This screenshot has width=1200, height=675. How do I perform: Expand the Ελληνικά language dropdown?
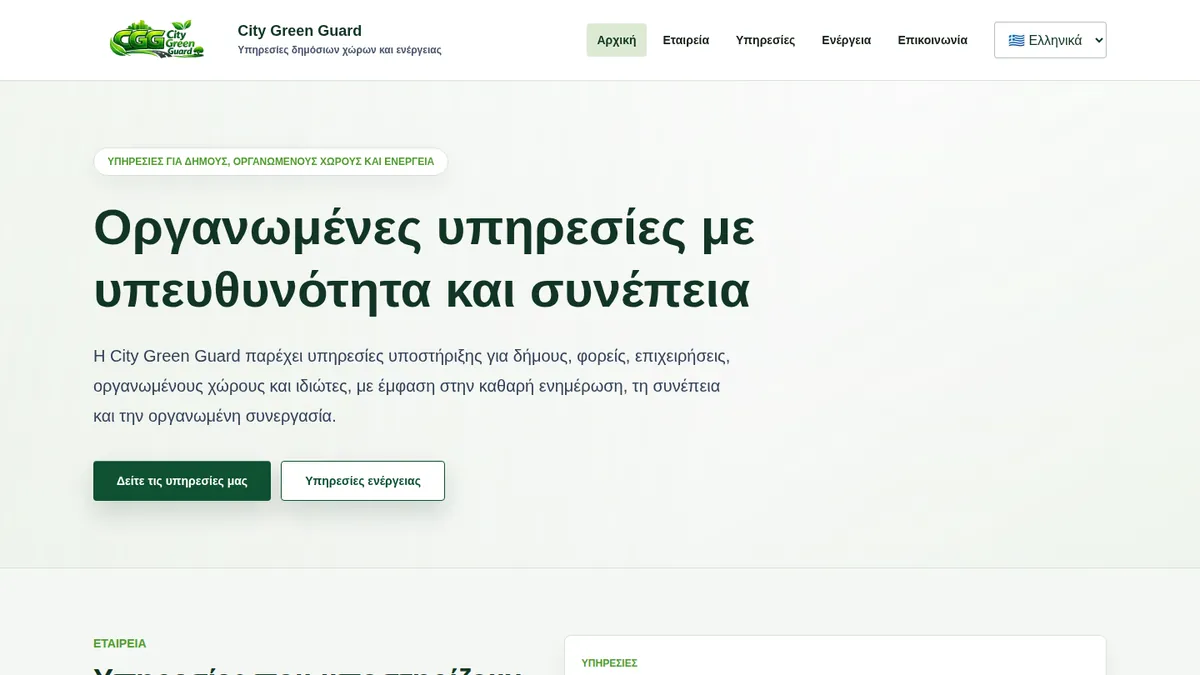coord(1050,40)
